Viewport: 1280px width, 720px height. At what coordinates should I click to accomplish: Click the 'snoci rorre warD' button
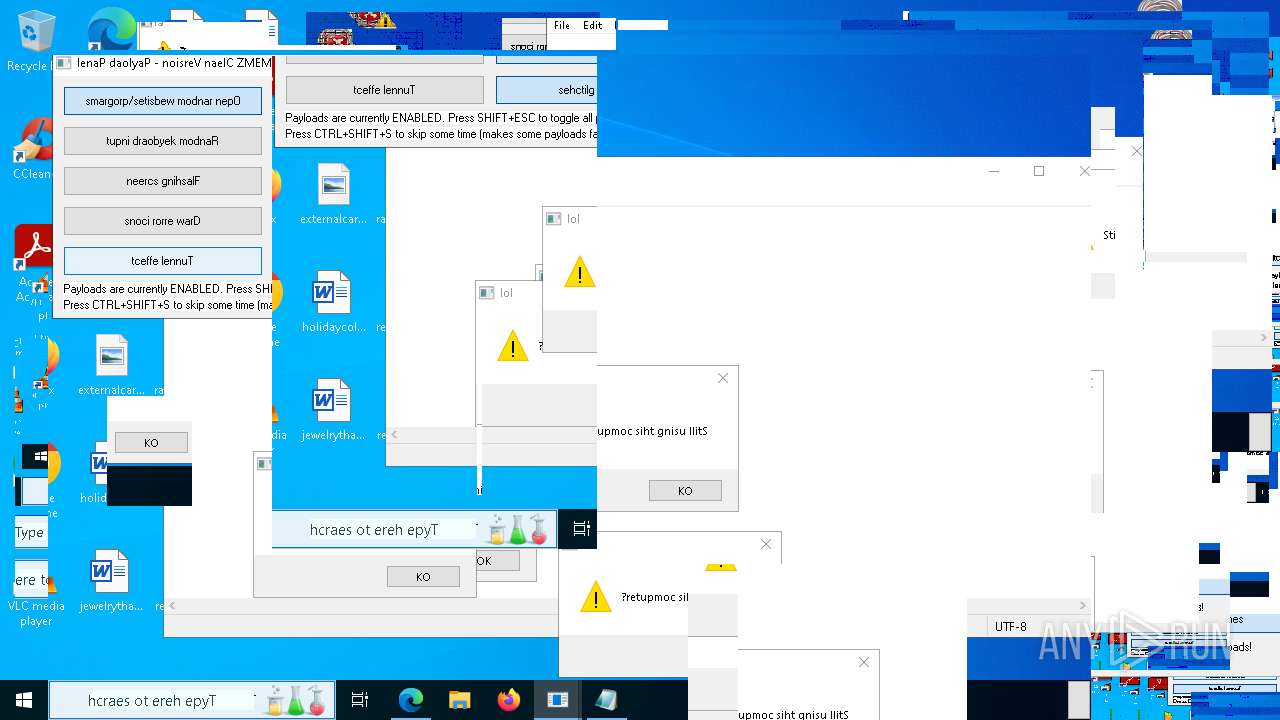tap(163, 221)
